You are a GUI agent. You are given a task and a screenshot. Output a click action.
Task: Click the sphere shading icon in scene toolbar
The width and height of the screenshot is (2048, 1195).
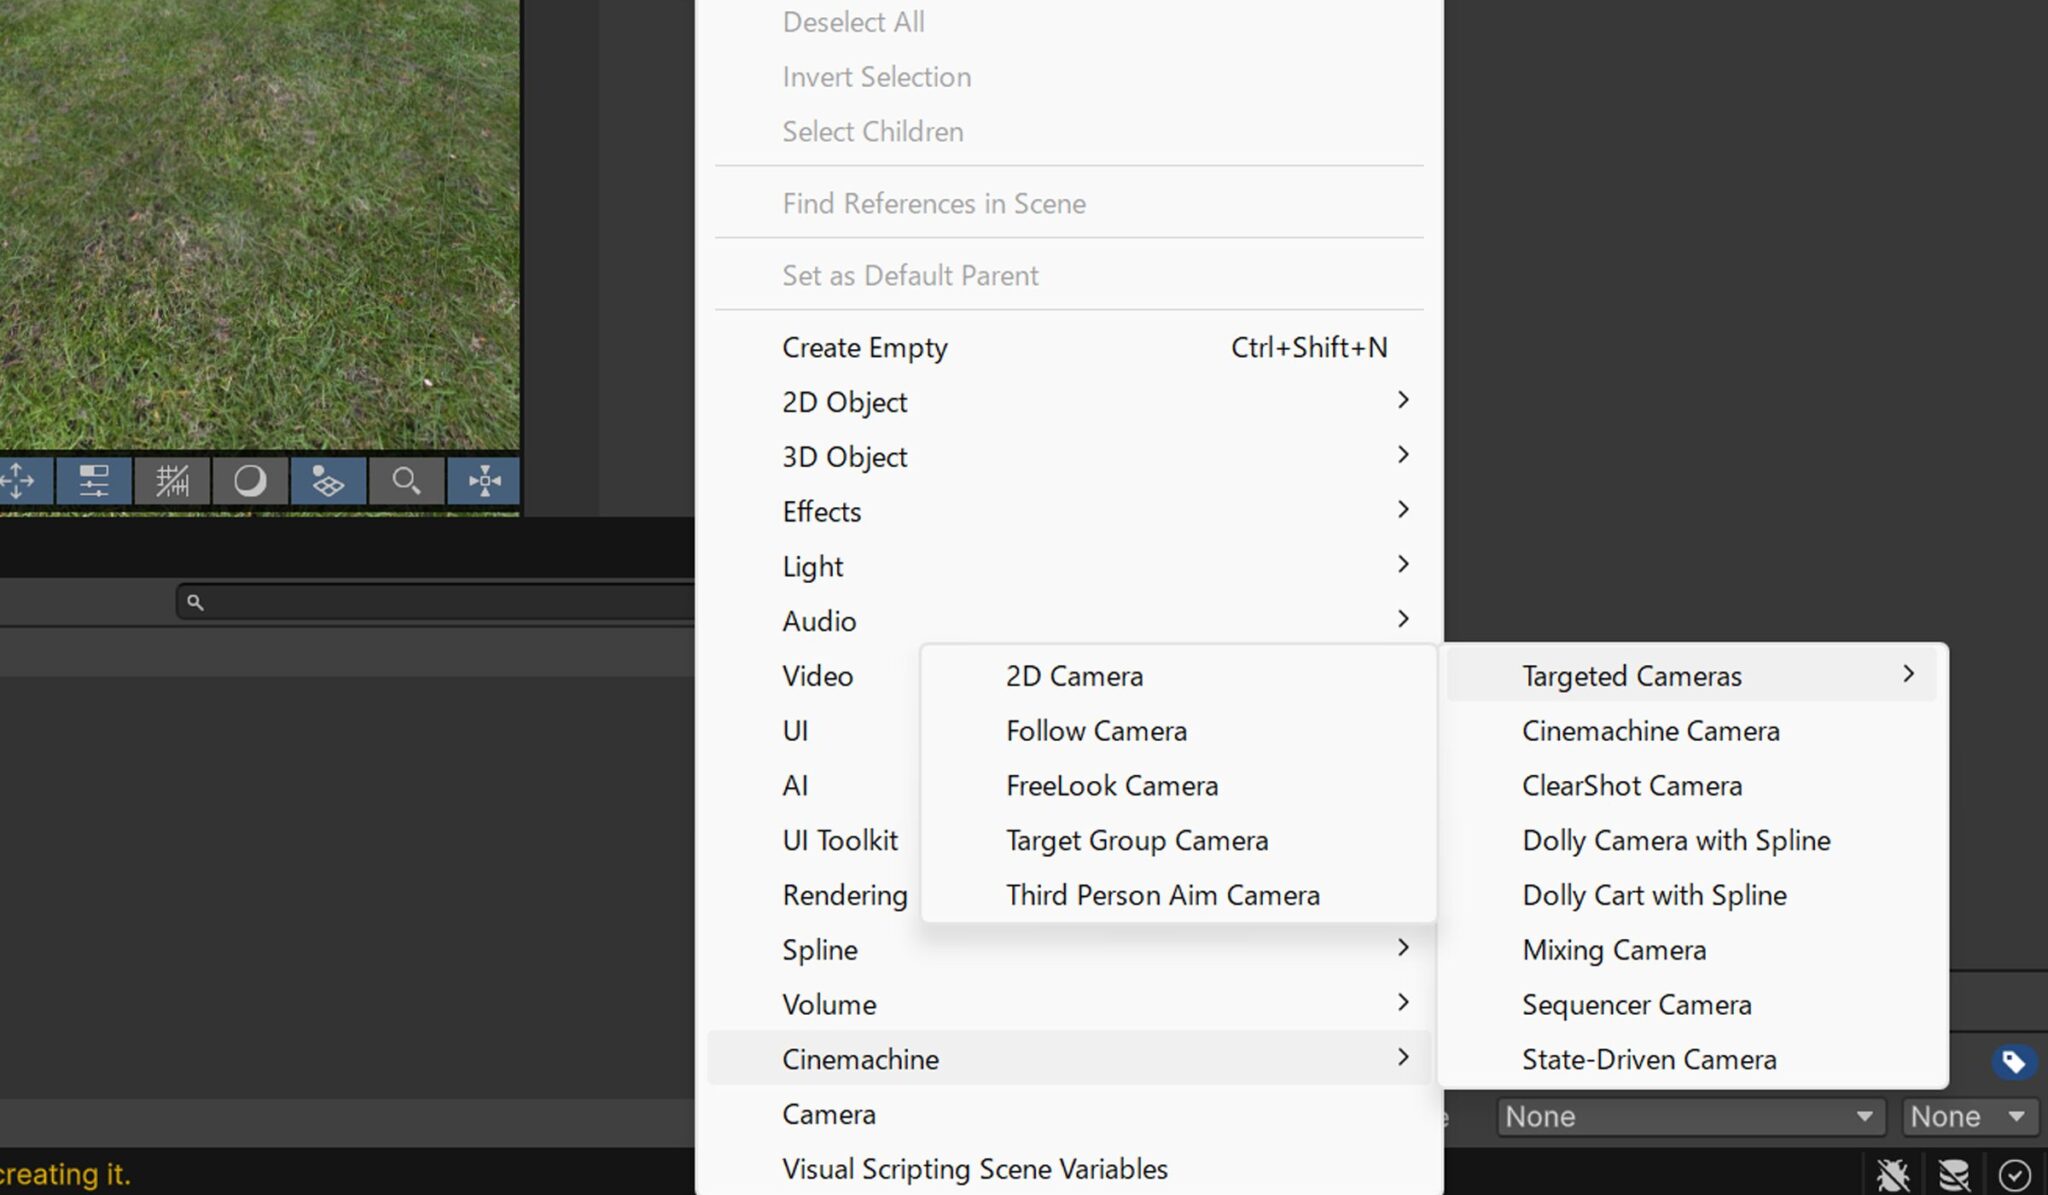click(250, 482)
